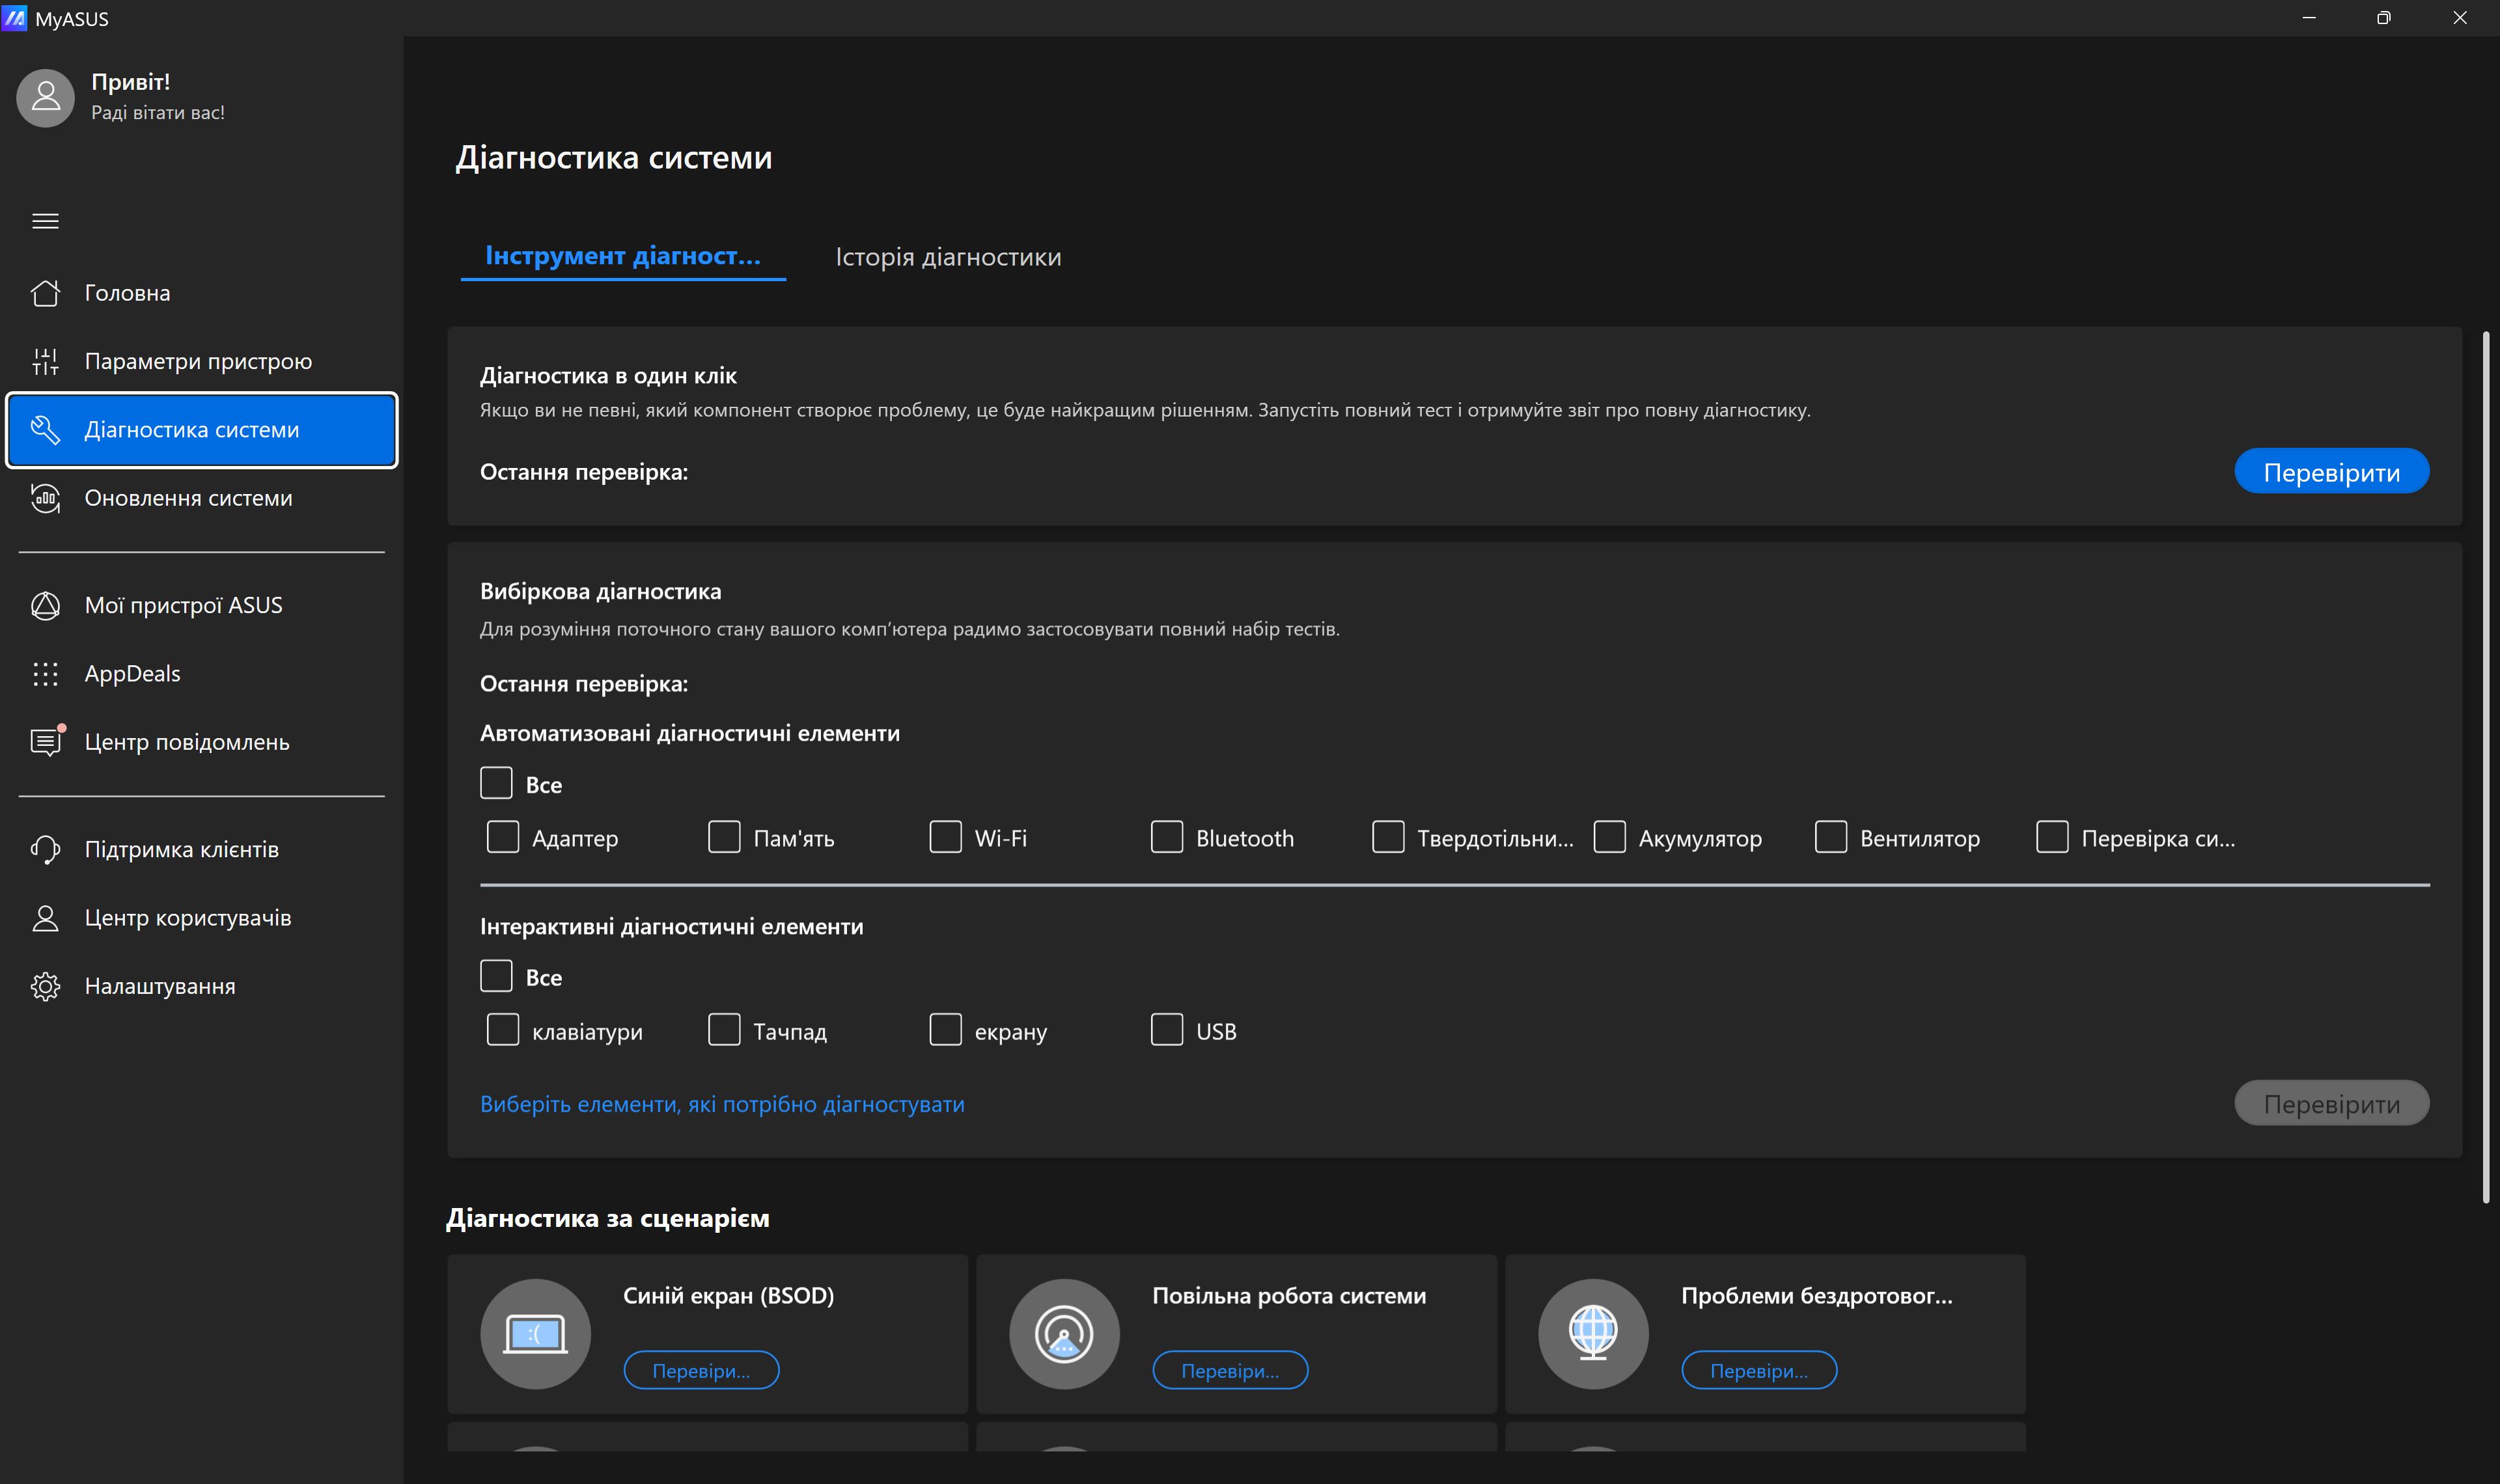Click the user profile avatar
This screenshot has height=1484, width=2500.
[45, 98]
